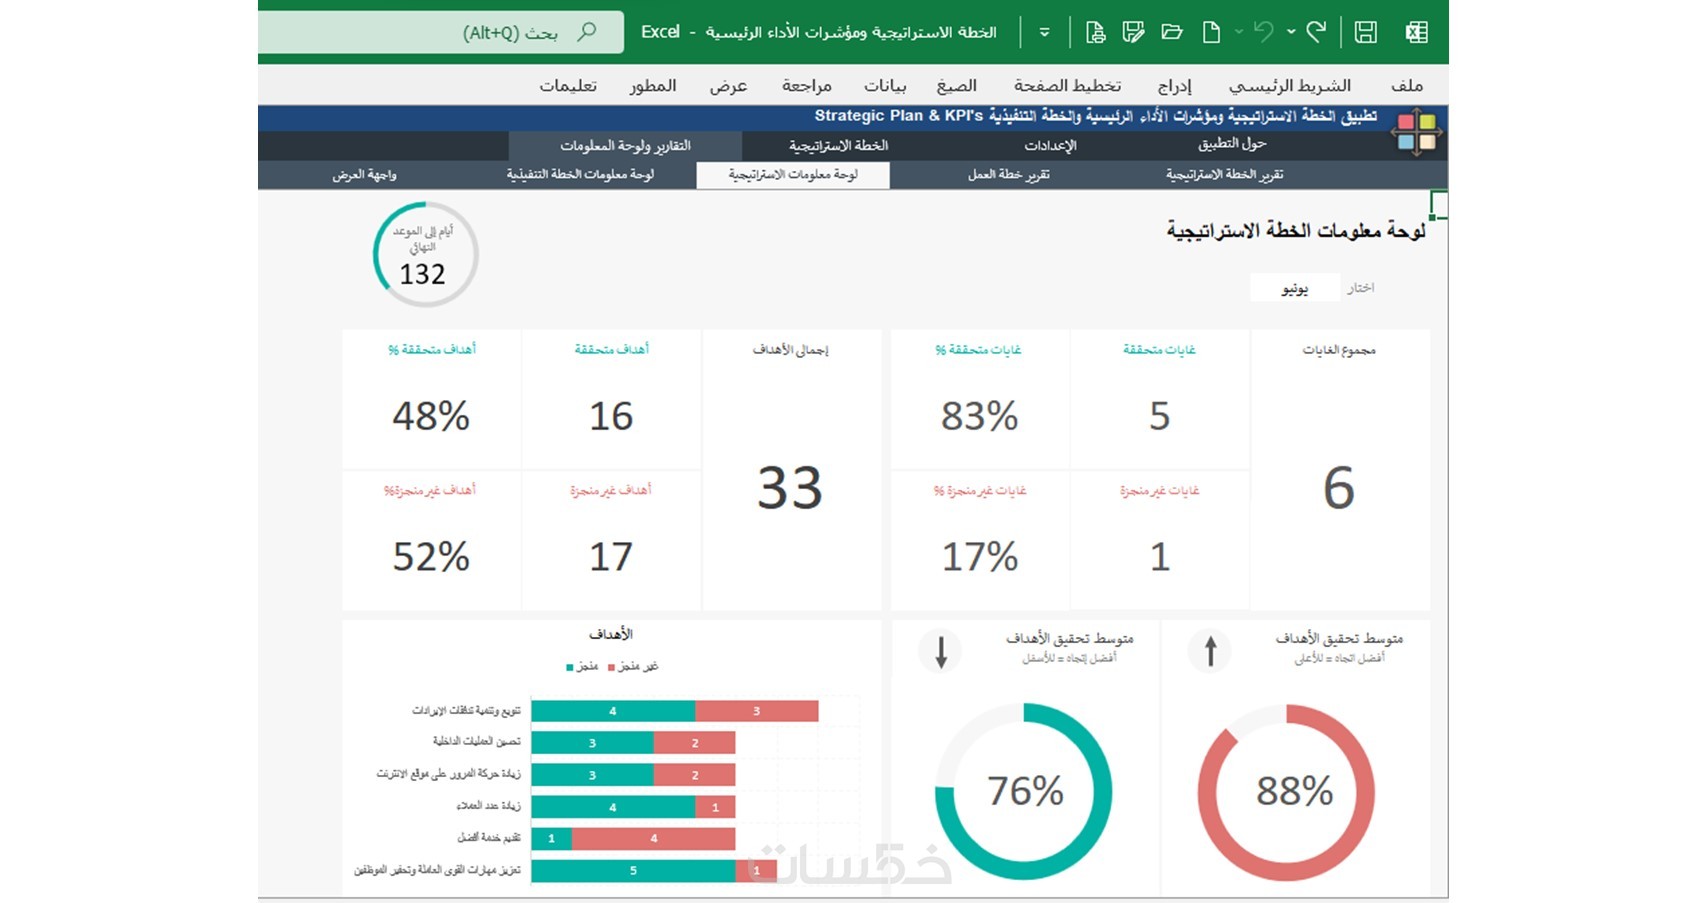
Task: Click the 132 days-to-deadline gauge
Action: click(425, 255)
